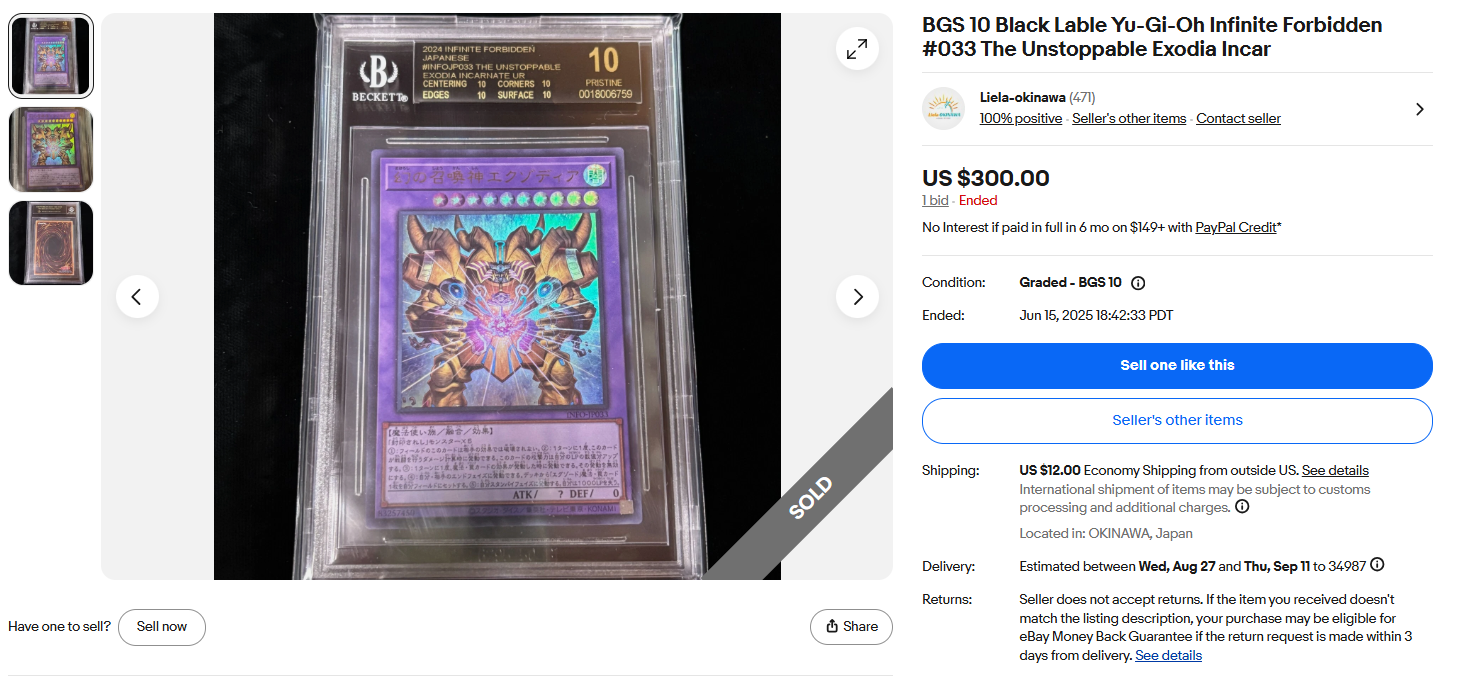Expand the image to full screen view

857,49
